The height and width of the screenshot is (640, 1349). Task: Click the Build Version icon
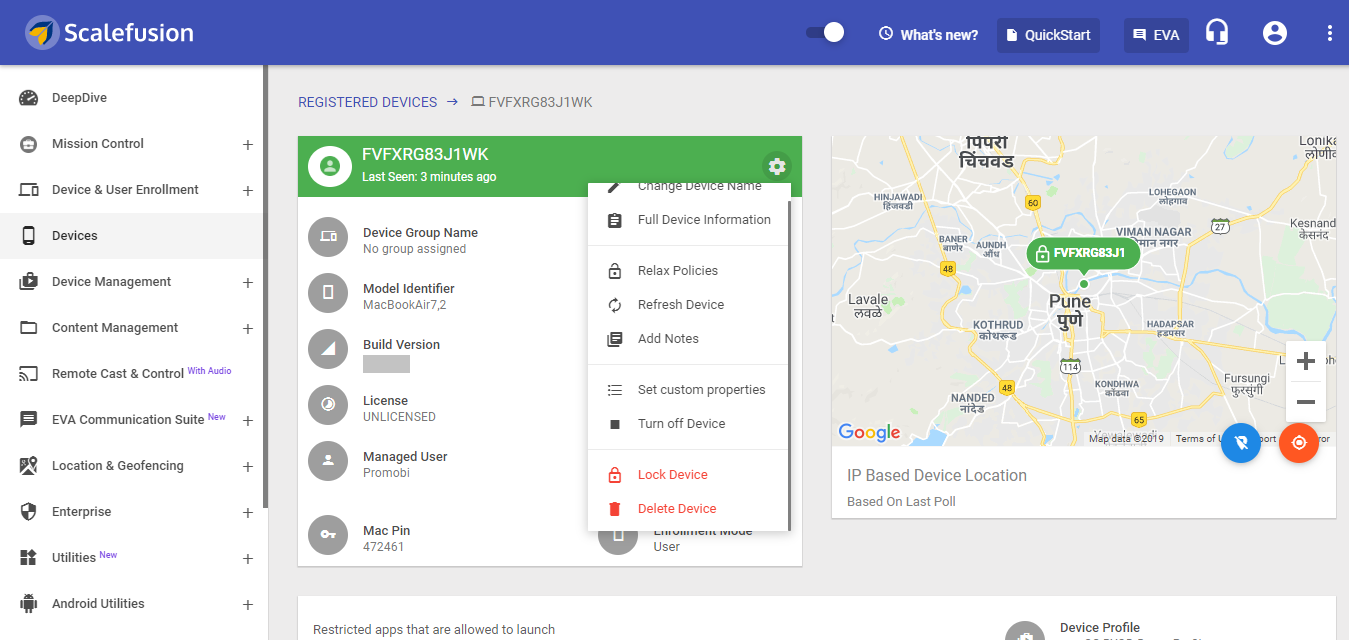[328, 349]
